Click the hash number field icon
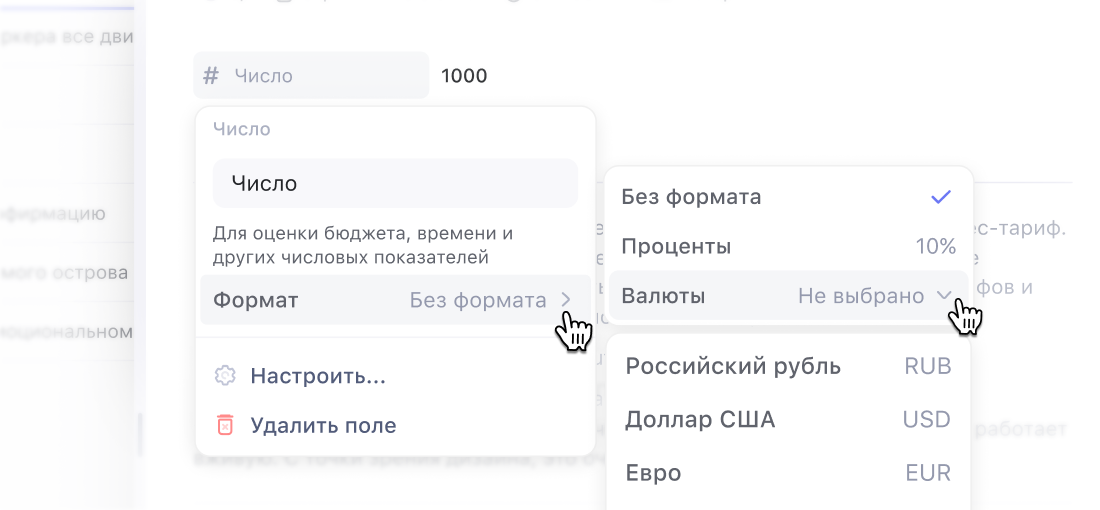This screenshot has width=1100, height=510. click(211, 76)
